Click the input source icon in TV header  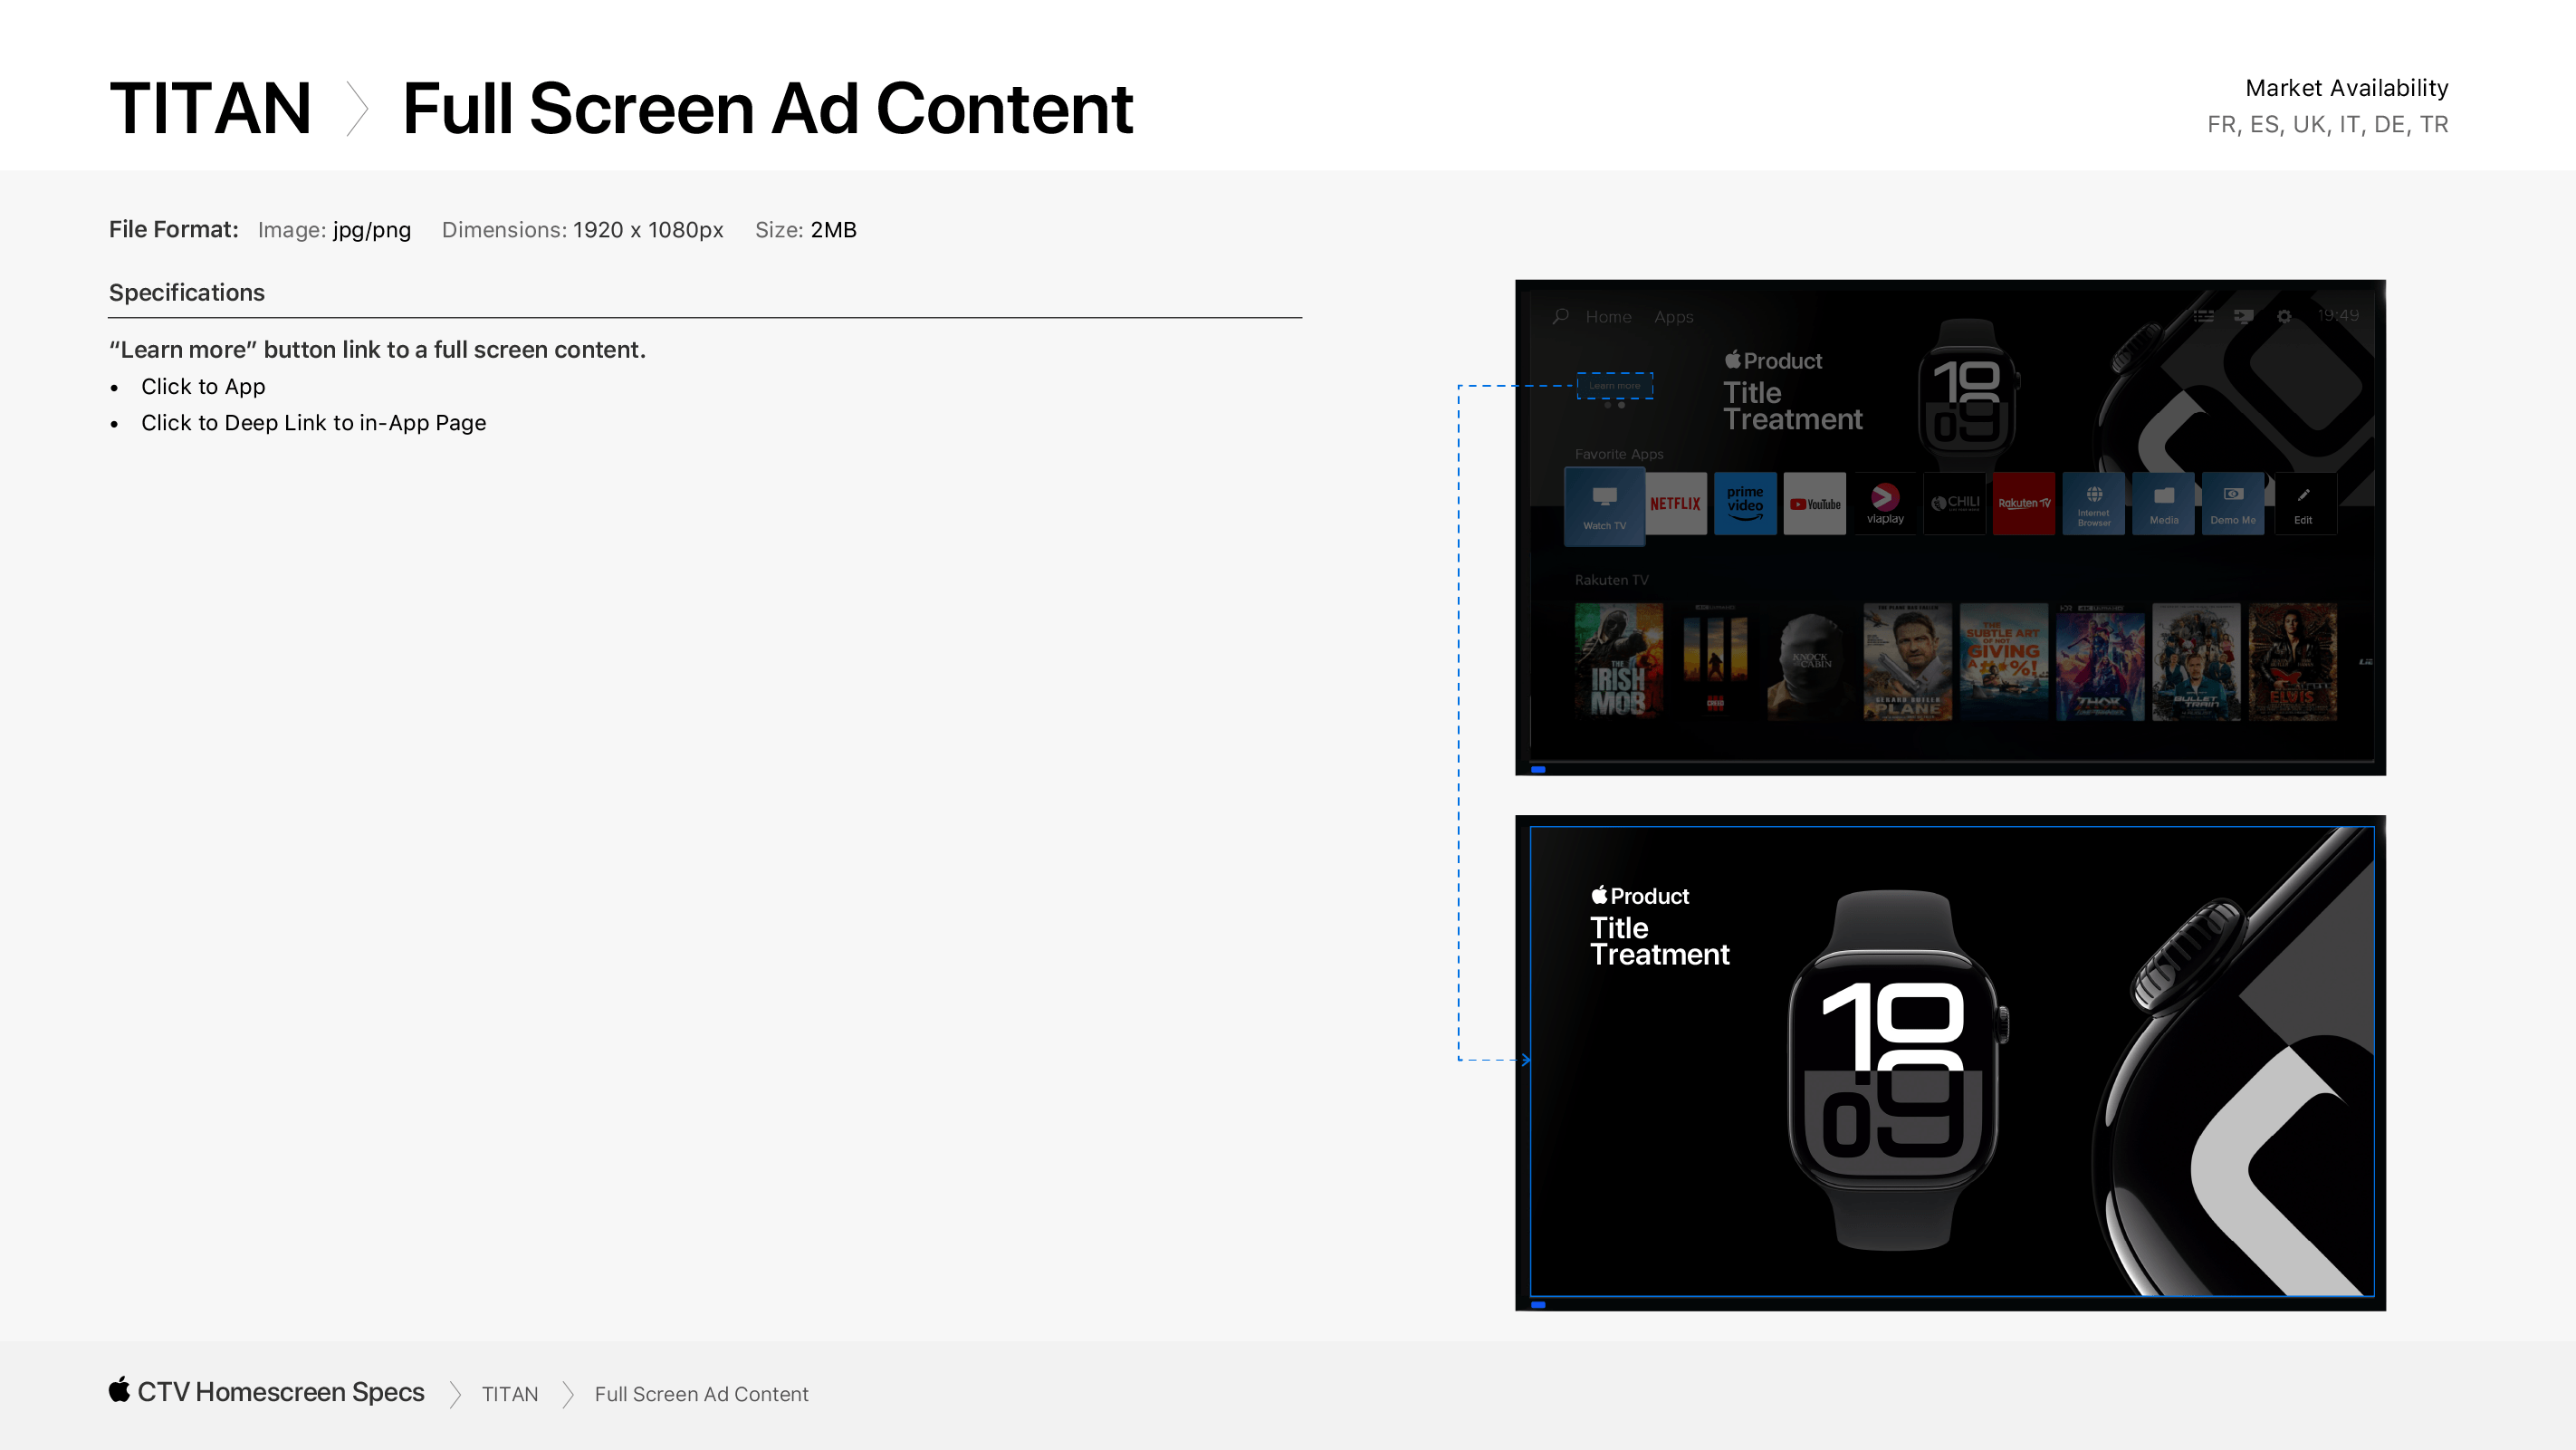click(x=2243, y=316)
